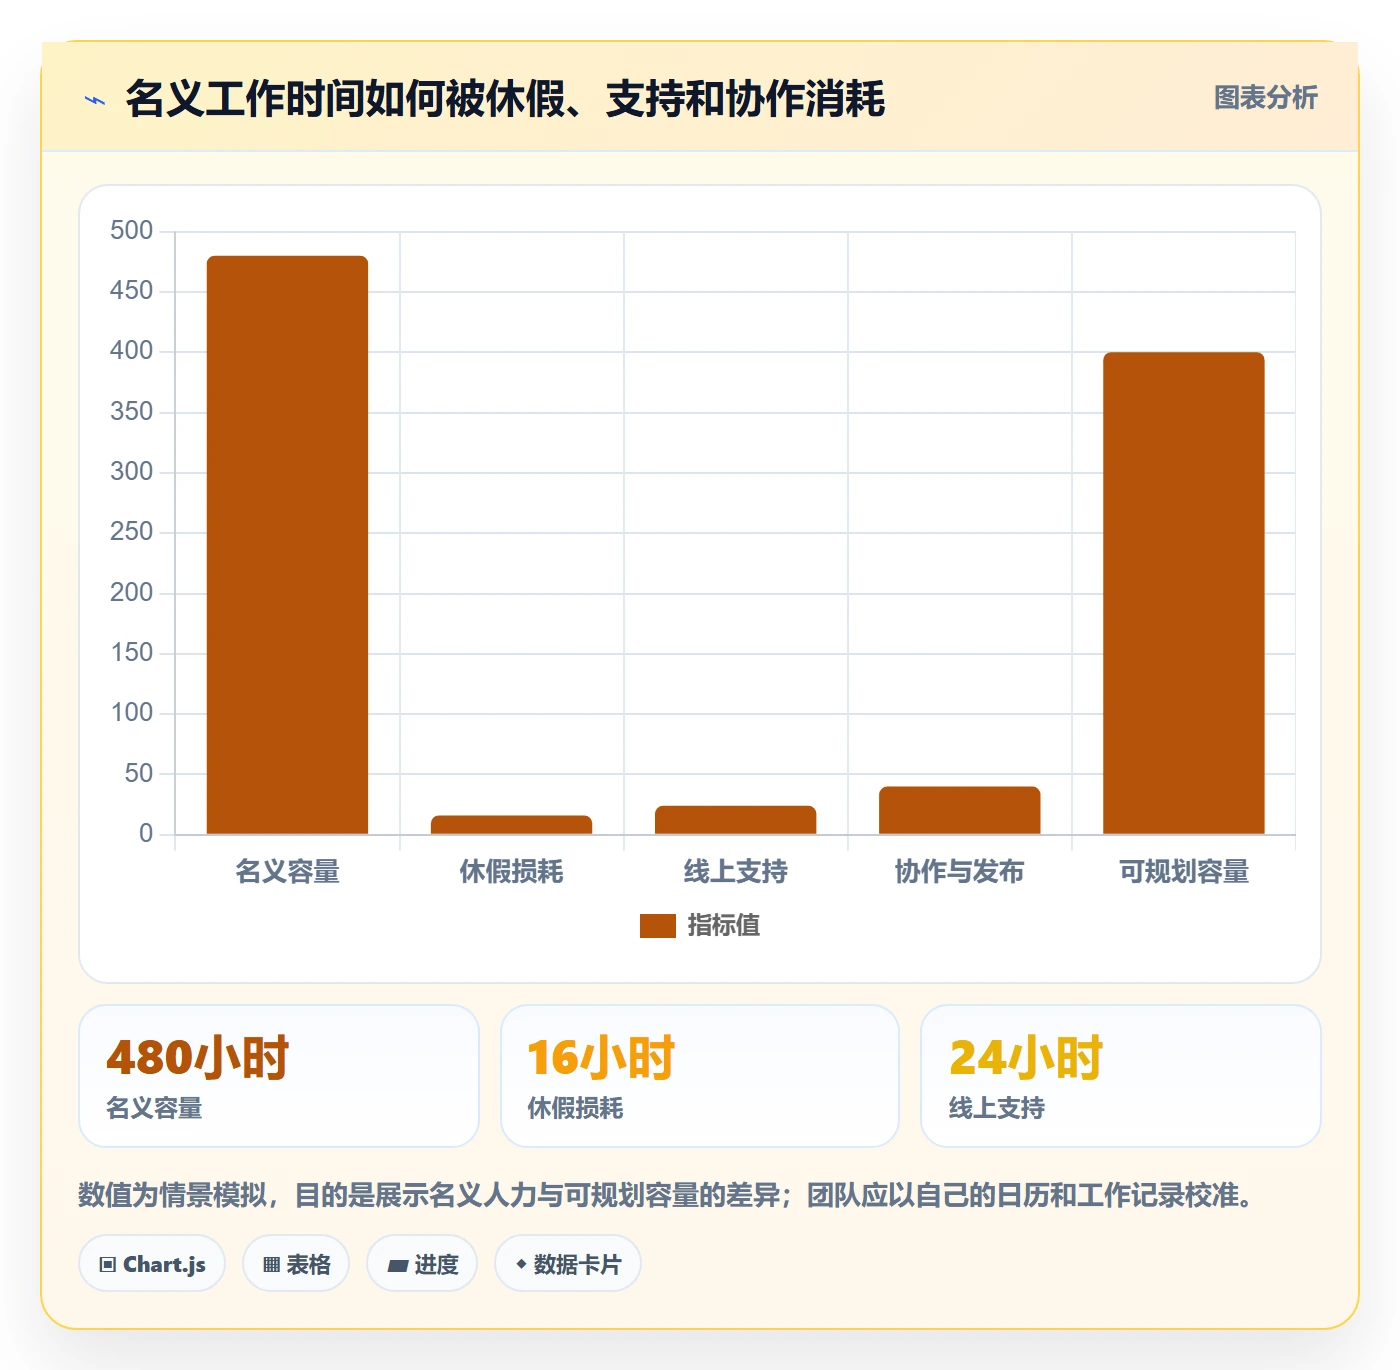The height and width of the screenshot is (1370, 1400).
Task: Click the 图表分析 label in header
Action: pos(1265,98)
